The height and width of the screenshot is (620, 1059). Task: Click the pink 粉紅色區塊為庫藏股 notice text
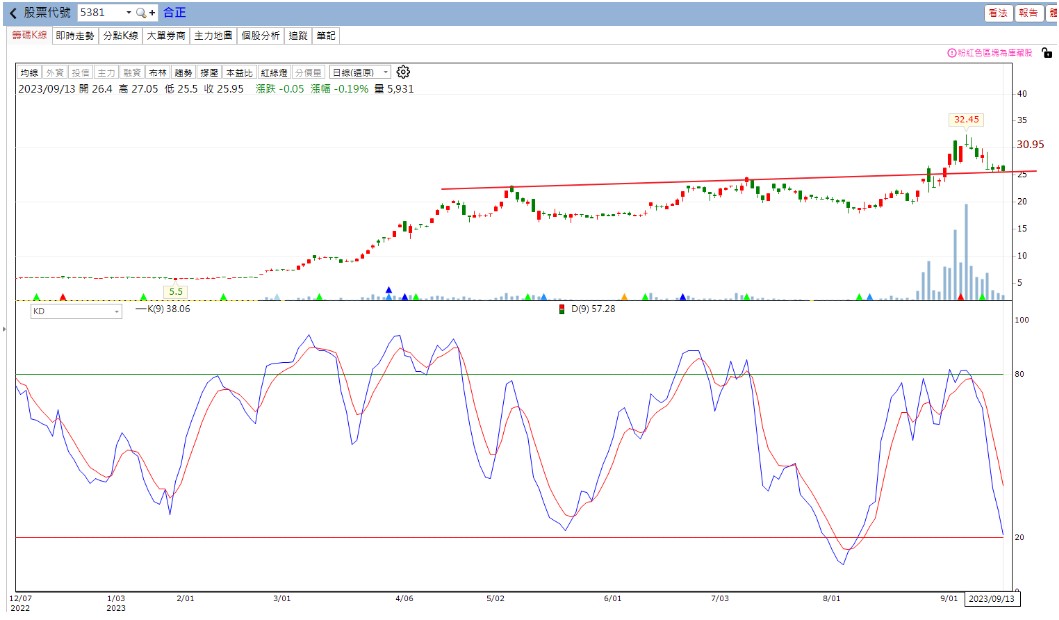coord(994,53)
